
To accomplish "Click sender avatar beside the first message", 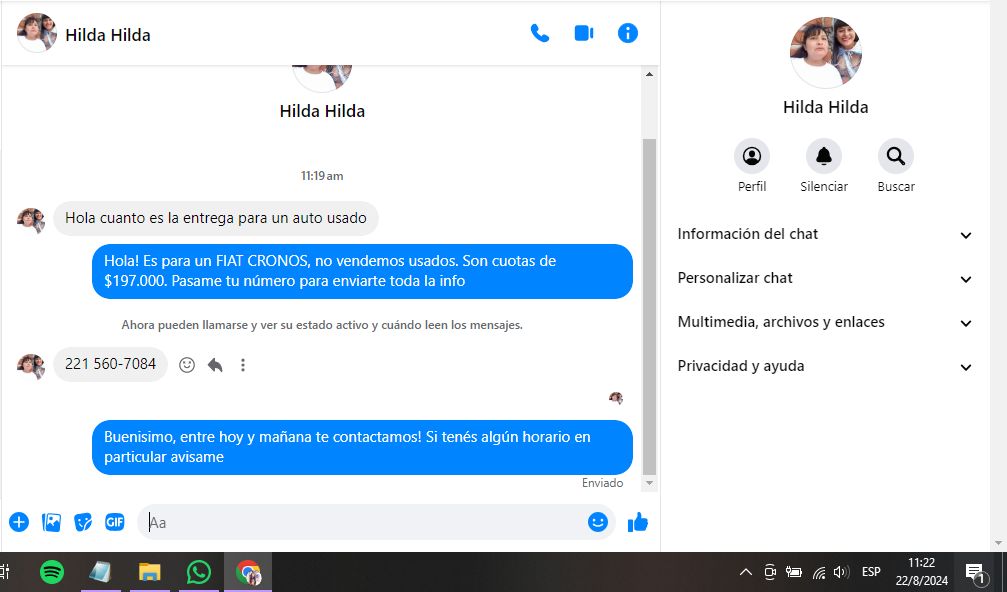I will [x=31, y=220].
